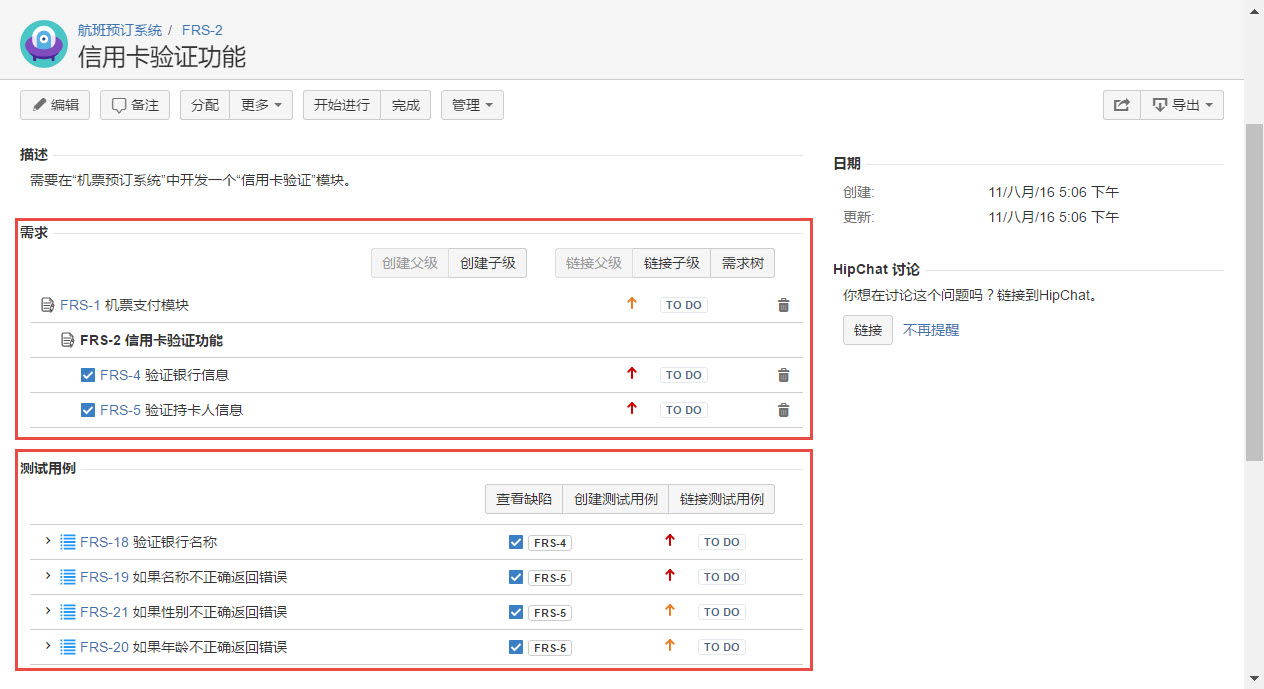
Task: Expand the FRS-18 验证银行名称 test case row
Action: point(47,541)
